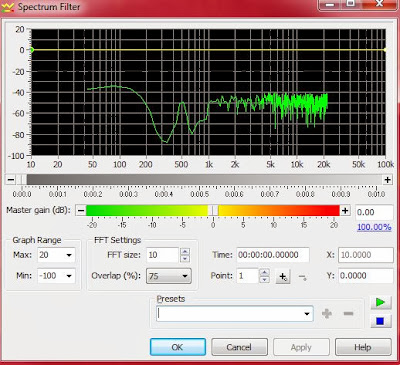
Task: Zoom in the time bar with plus
Action: [x=387, y=180]
